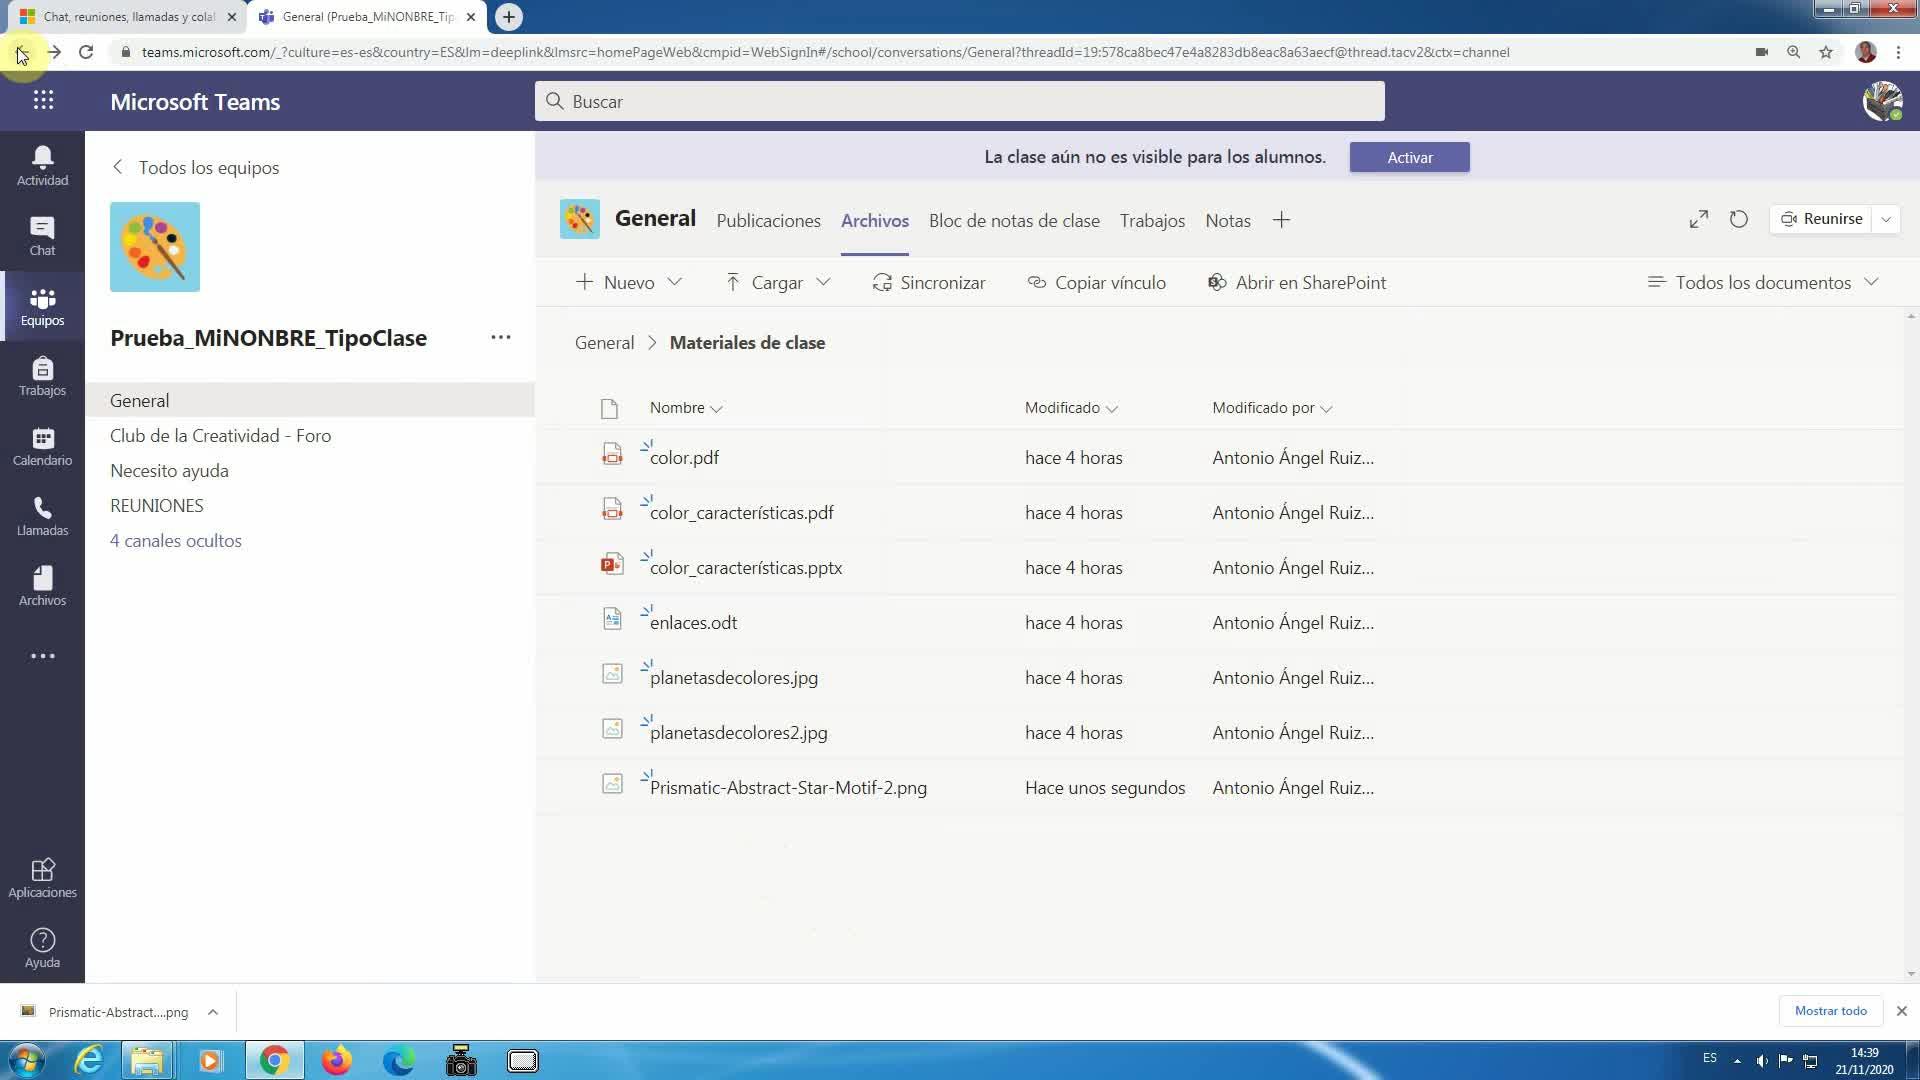
Task: Add a new tab with plus icon
Action: point(1281,220)
